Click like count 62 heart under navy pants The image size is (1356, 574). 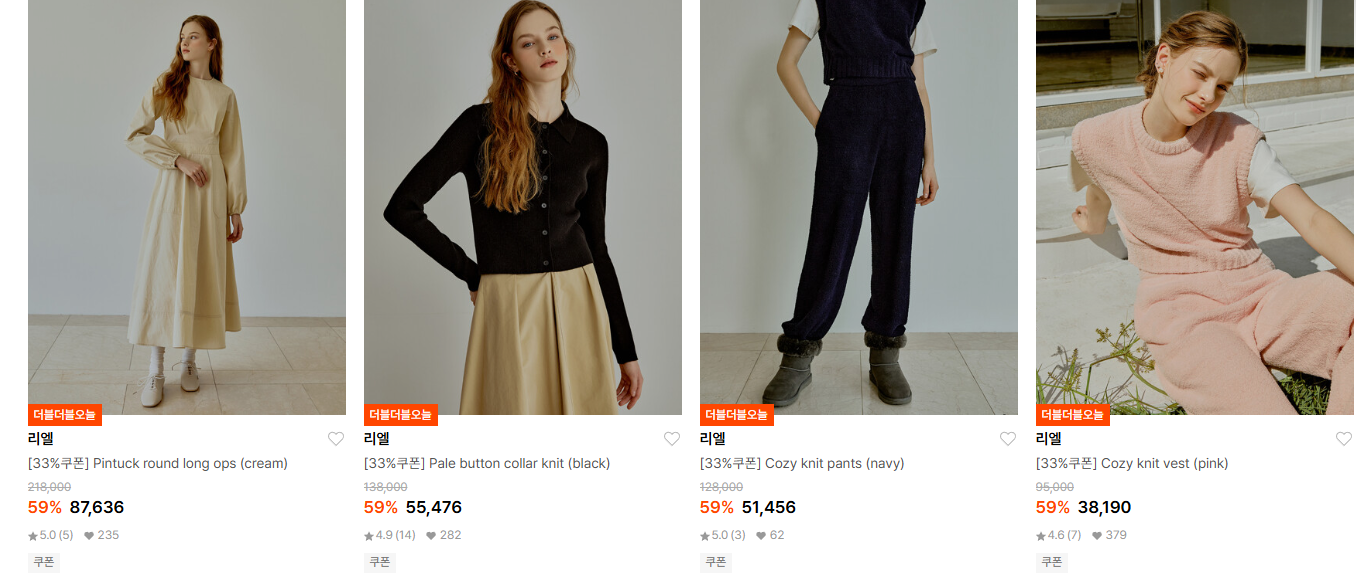pyautogui.click(x=770, y=535)
